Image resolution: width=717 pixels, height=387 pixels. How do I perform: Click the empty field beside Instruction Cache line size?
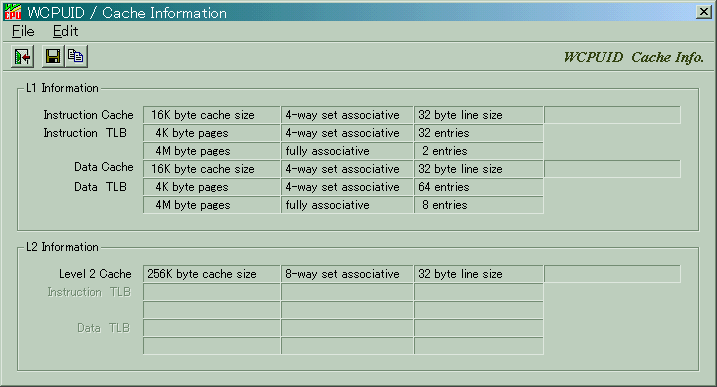coord(612,115)
